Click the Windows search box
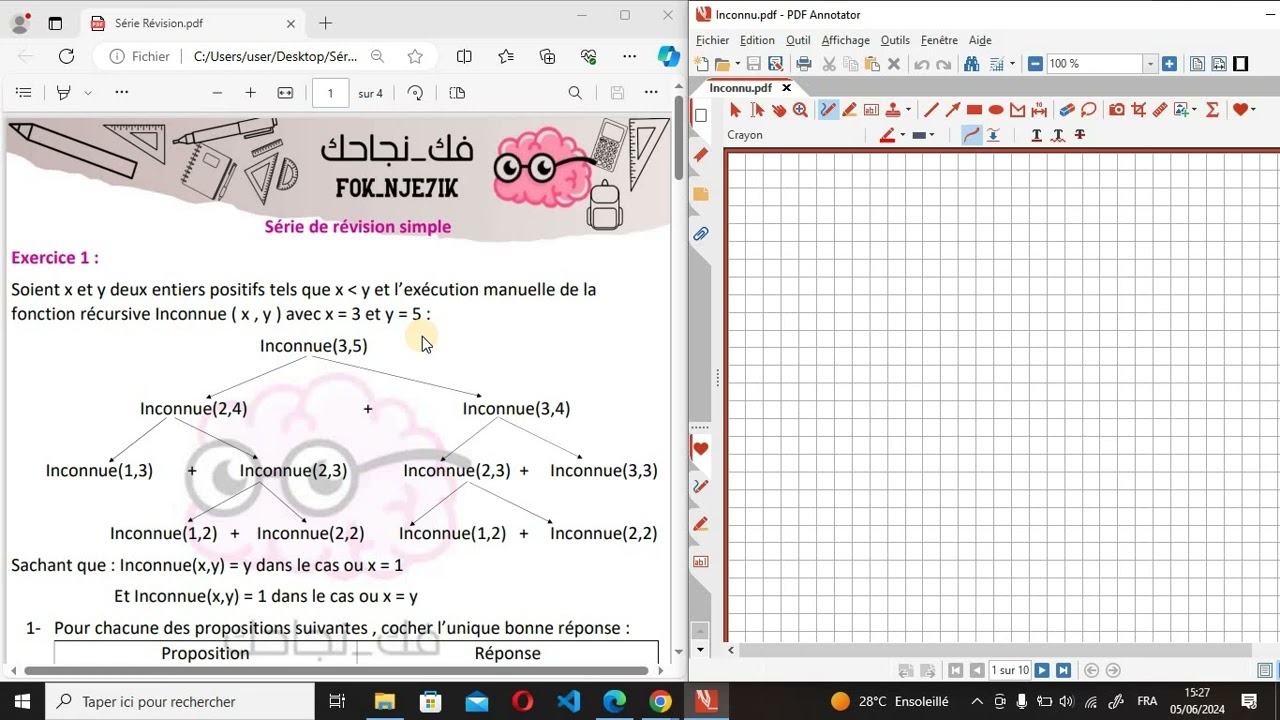This screenshot has width=1280, height=720. (181, 702)
